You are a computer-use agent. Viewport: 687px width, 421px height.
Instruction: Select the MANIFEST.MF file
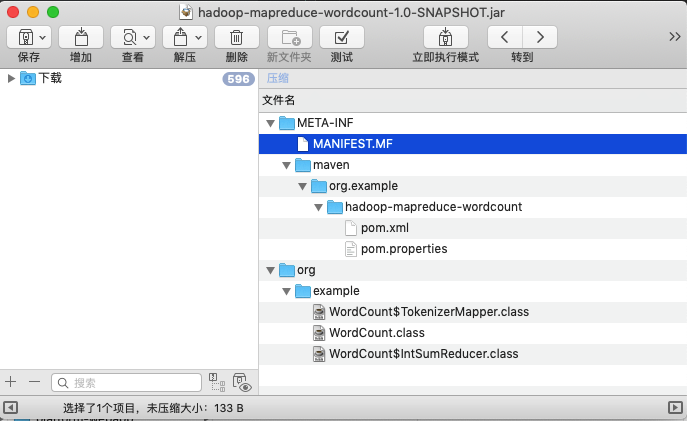(473, 144)
